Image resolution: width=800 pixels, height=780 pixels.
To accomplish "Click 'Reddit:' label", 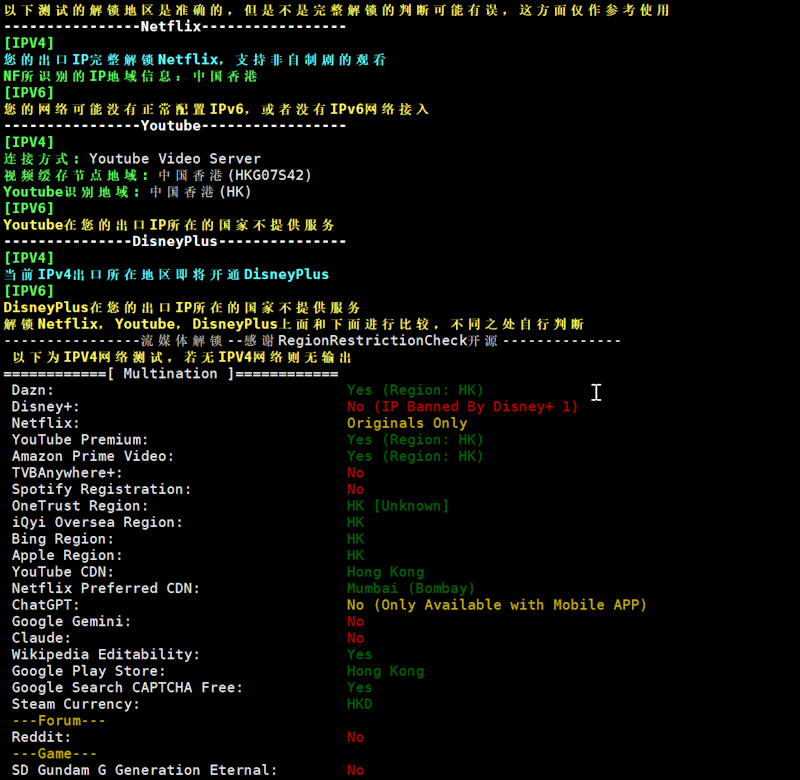I will click(41, 737).
